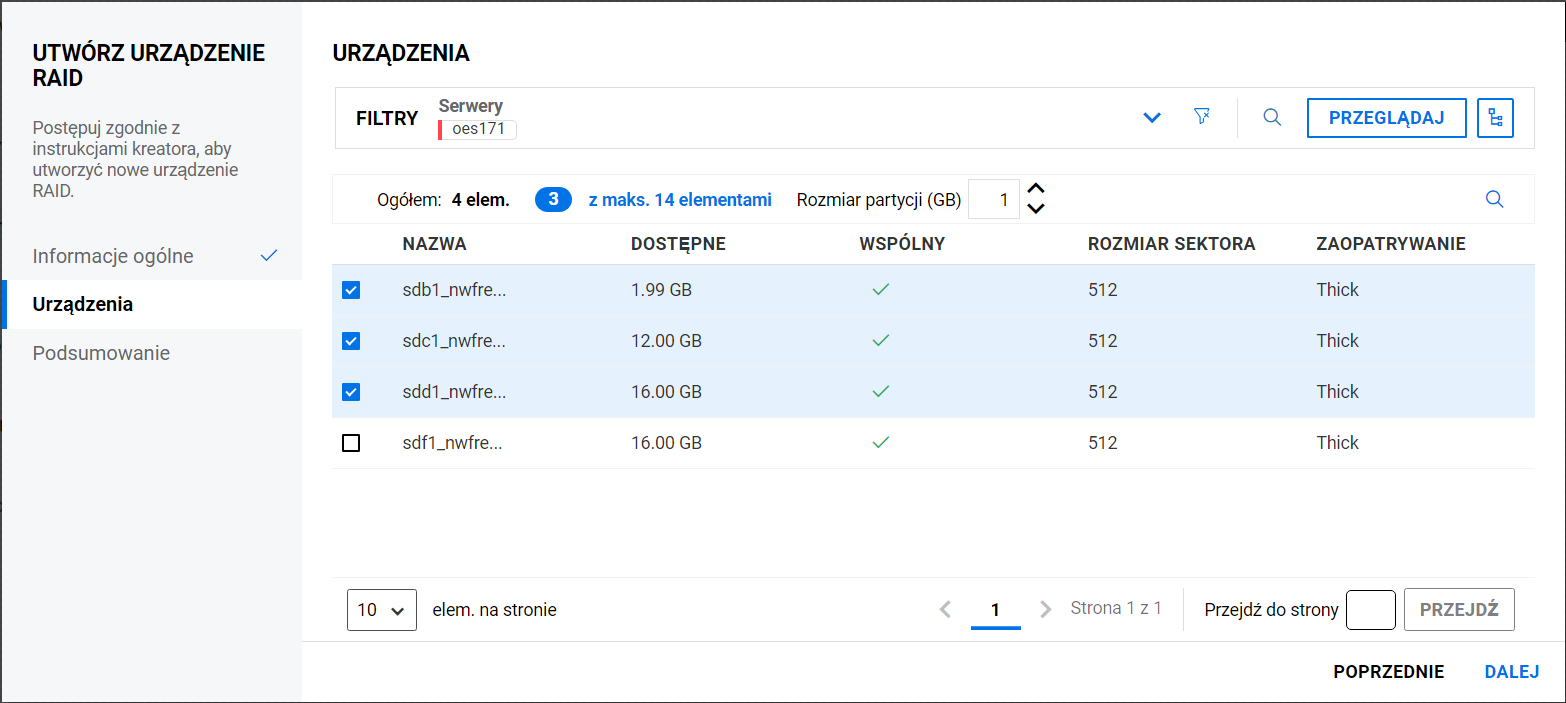Uncheck the sdb1_nwfre device checkbox
Image resolution: width=1566 pixels, height=703 pixels.
[x=351, y=290]
